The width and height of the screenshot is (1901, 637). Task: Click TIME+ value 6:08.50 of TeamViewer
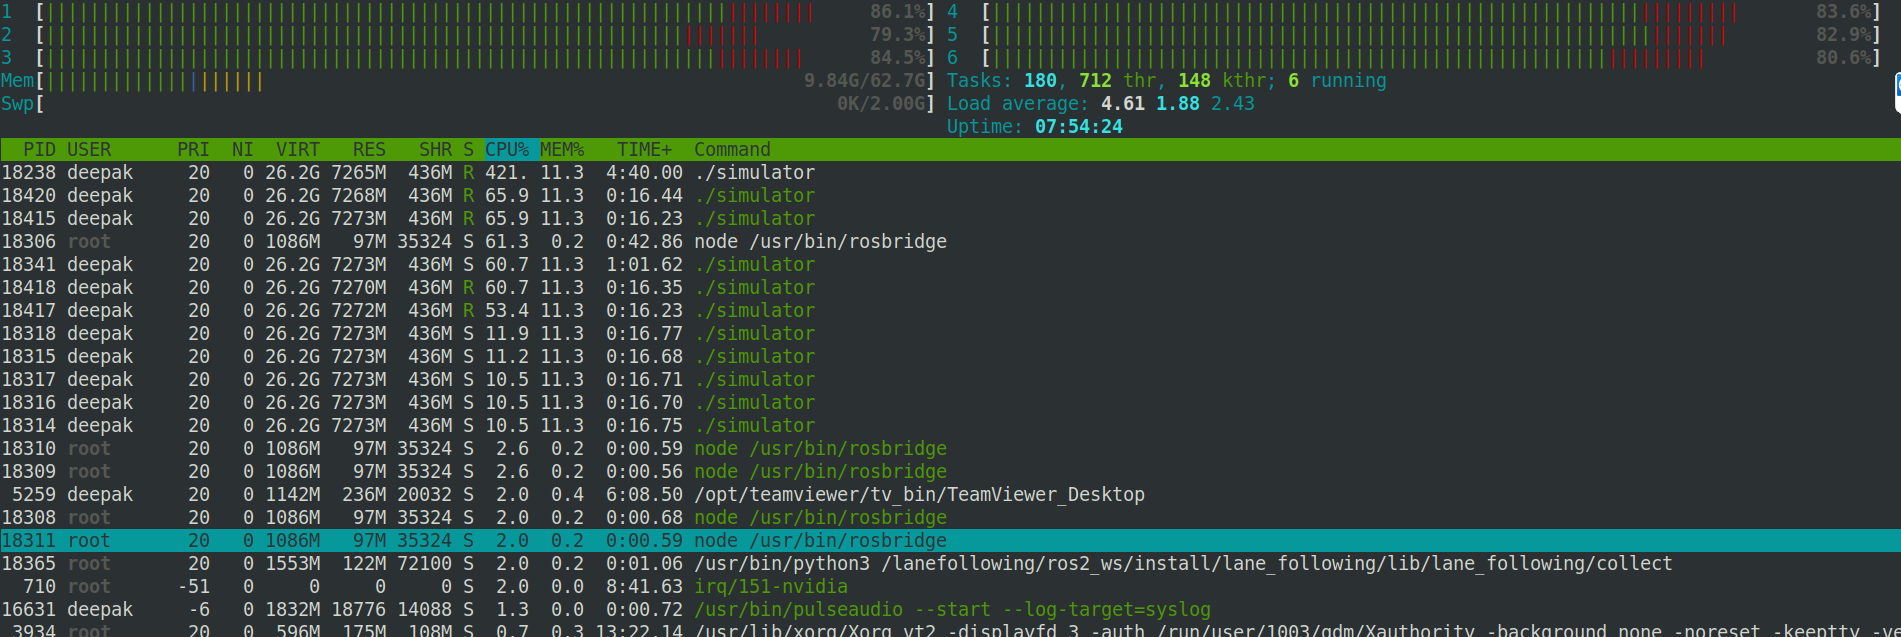[645, 495]
